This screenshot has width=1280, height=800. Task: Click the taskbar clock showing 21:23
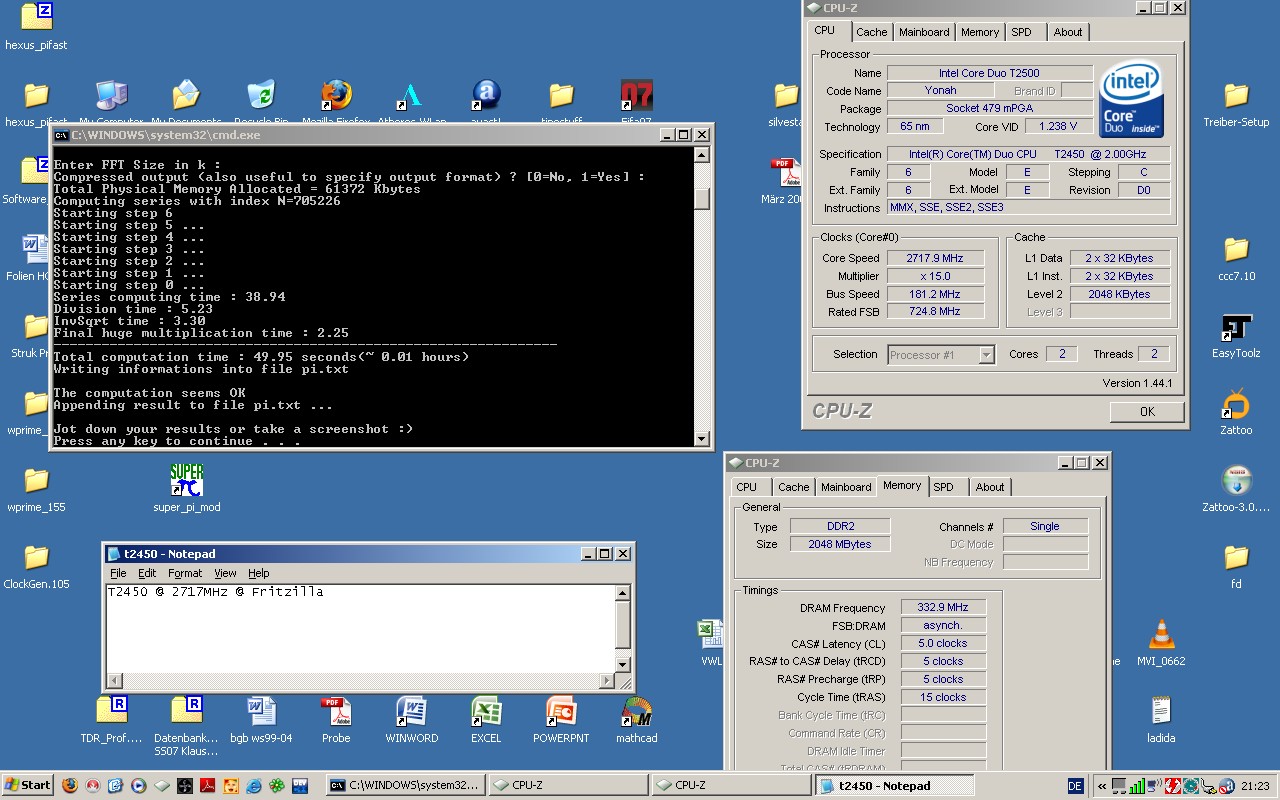pos(1254,786)
